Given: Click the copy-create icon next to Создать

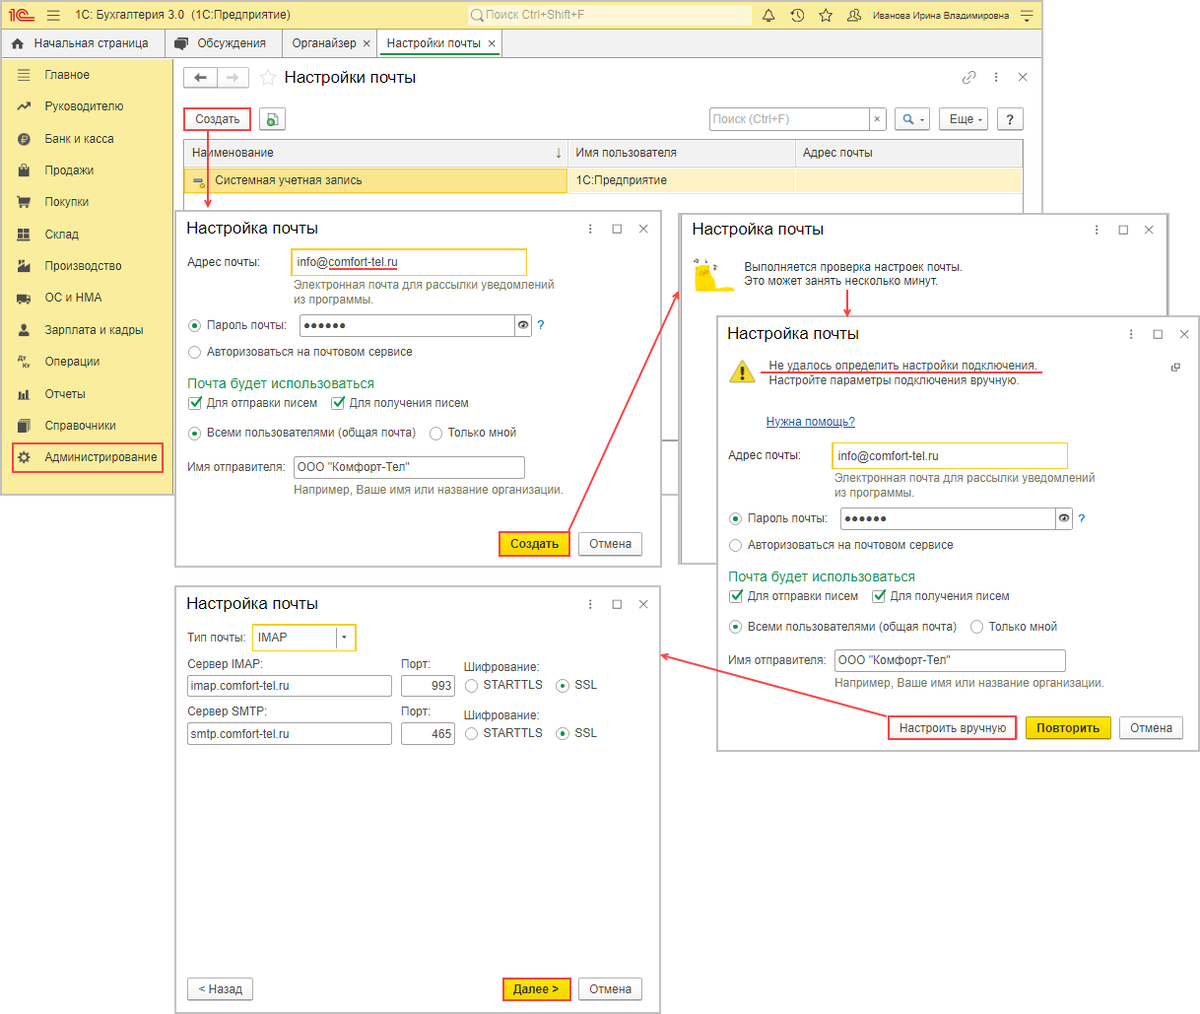Looking at the screenshot, I should tap(272, 119).
